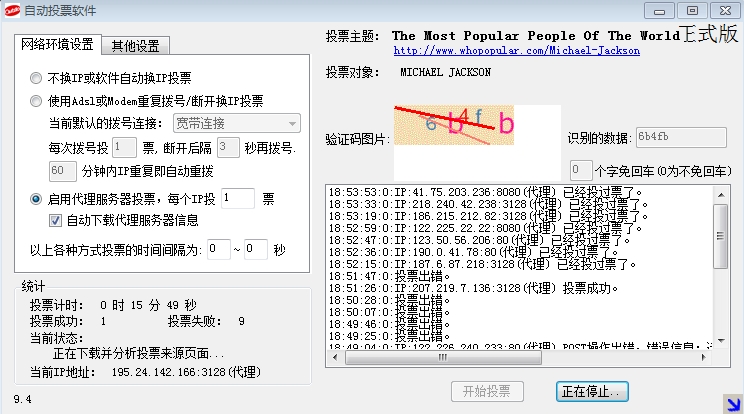Click the 9.4 version number

[x=23, y=399]
